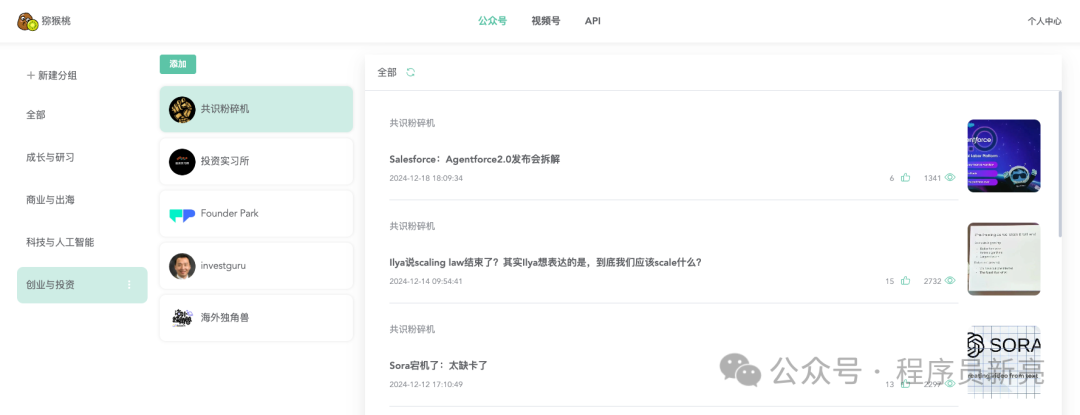1080x415 pixels.
Task: Open the article Ilya说scaling law结束了
Action: coord(546,262)
